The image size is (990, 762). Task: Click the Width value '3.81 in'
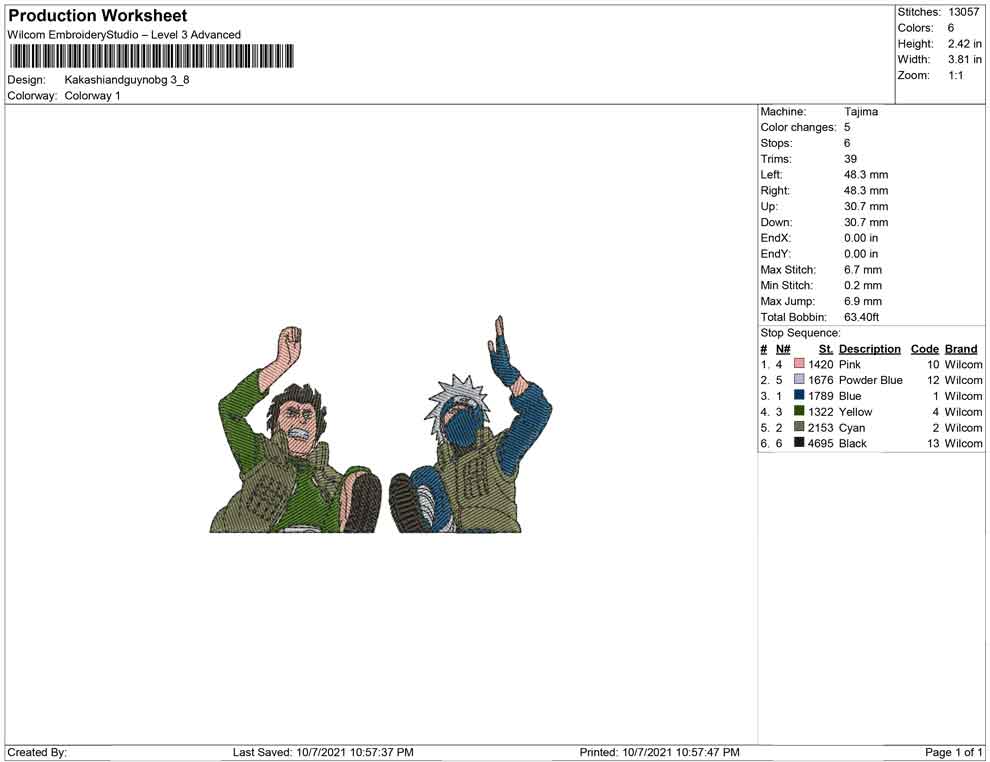pos(964,59)
